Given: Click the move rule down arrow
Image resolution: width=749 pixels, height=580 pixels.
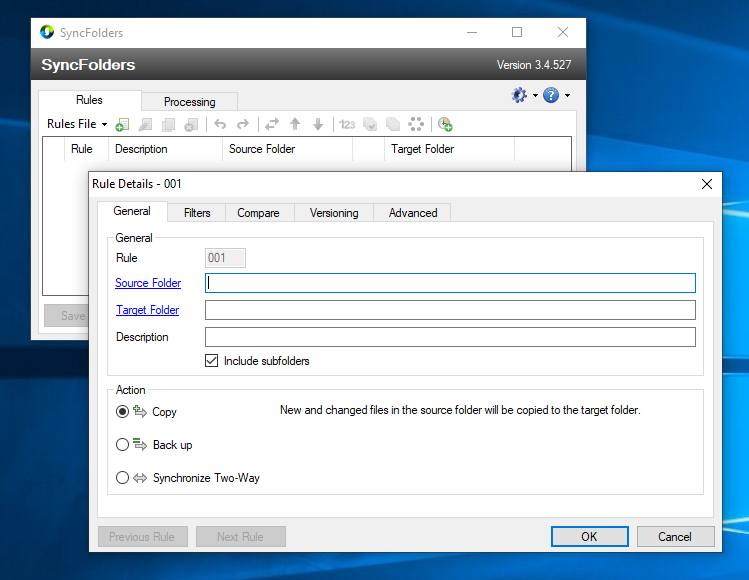Looking at the screenshot, I should 318,124.
